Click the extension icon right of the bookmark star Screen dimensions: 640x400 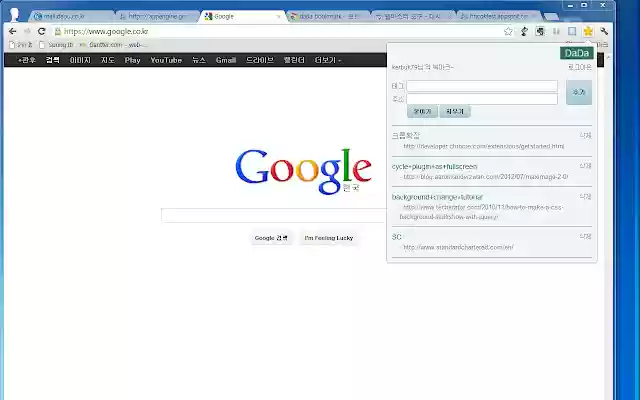click(524, 31)
